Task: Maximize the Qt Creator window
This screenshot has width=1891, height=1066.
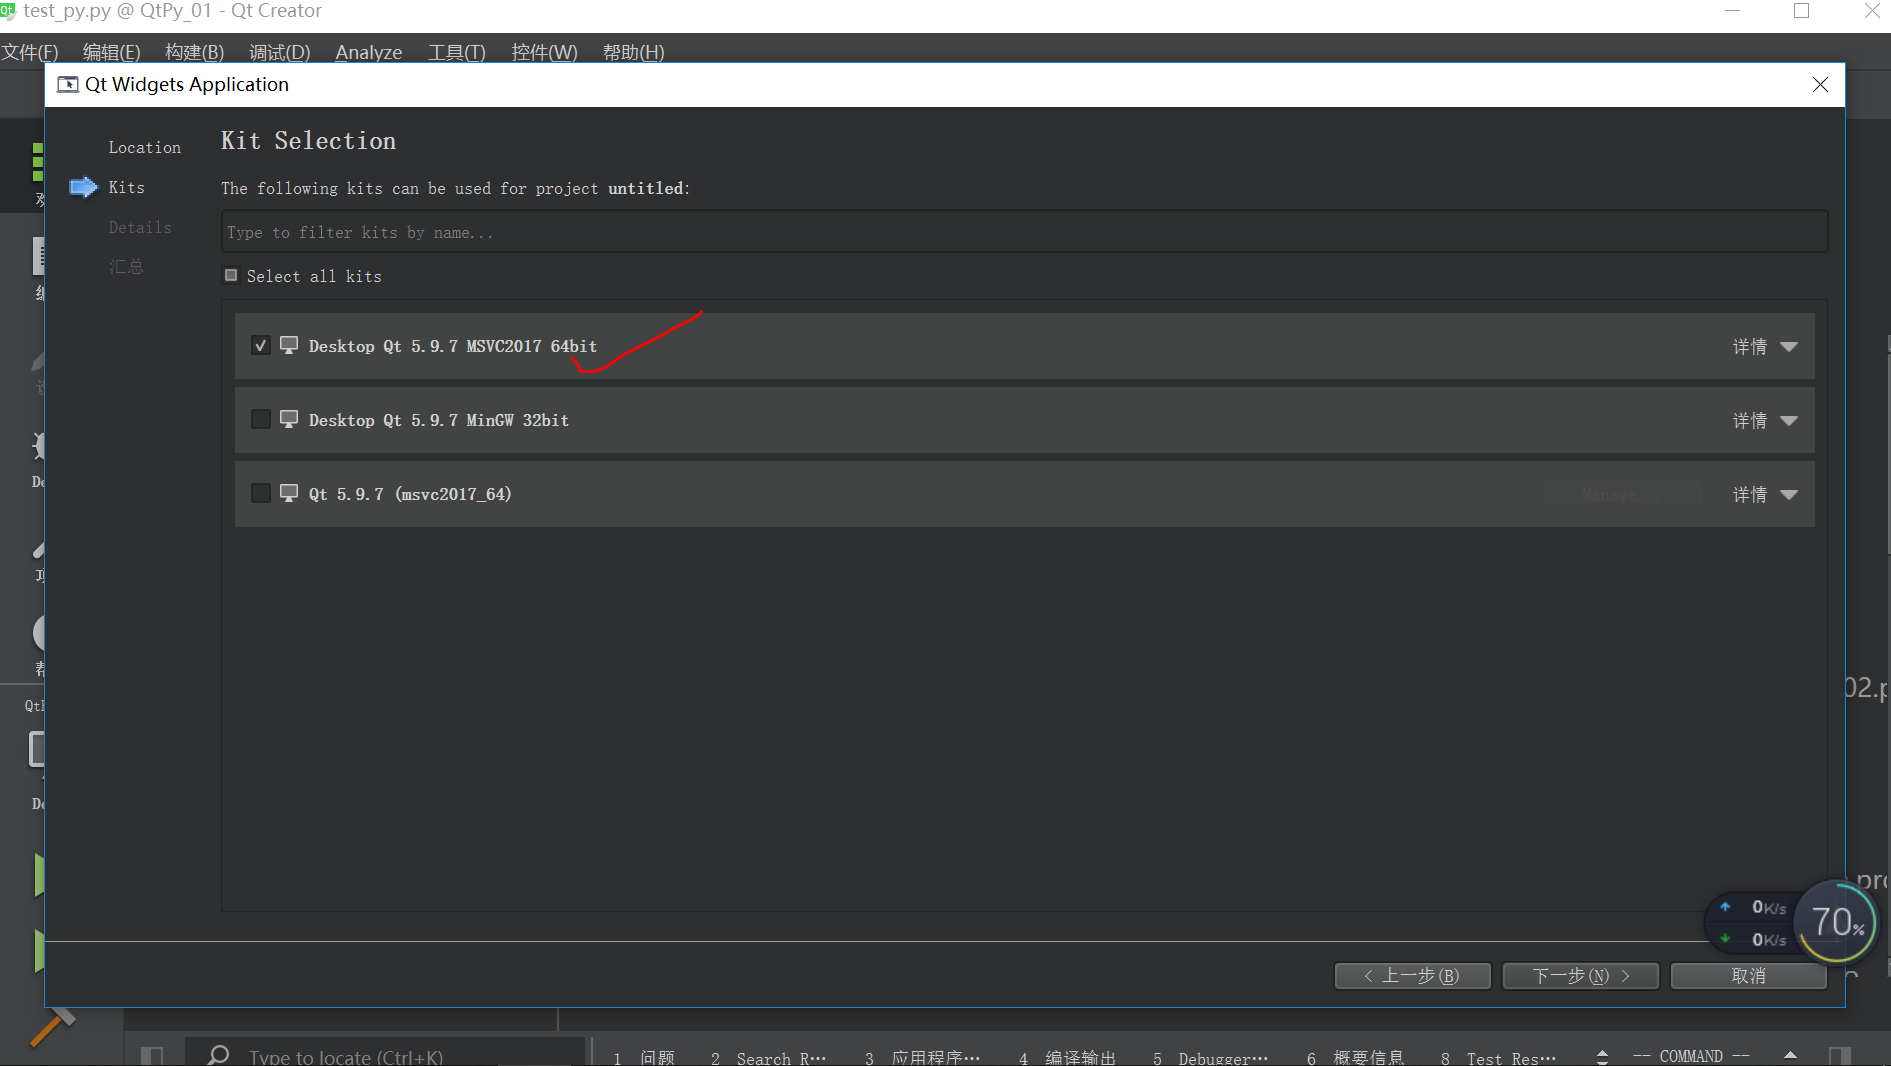Action: pos(1802,11)
